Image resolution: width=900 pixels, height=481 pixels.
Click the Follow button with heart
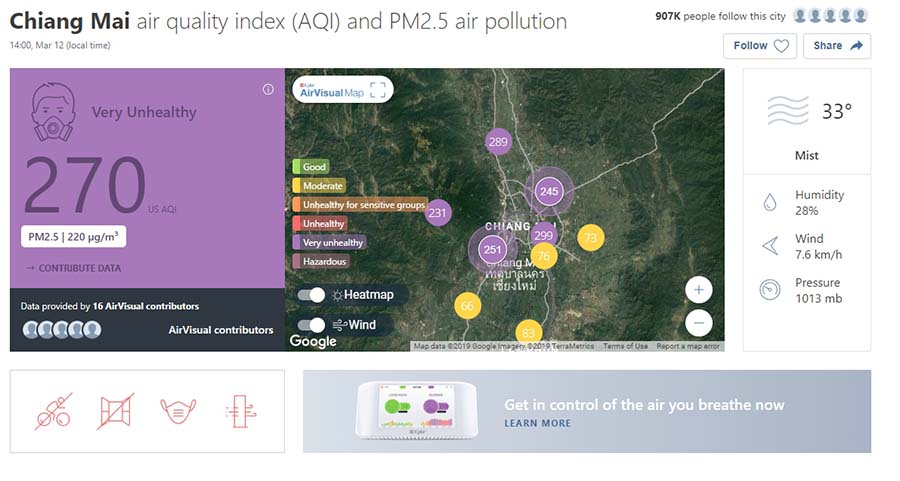[760, 46]
